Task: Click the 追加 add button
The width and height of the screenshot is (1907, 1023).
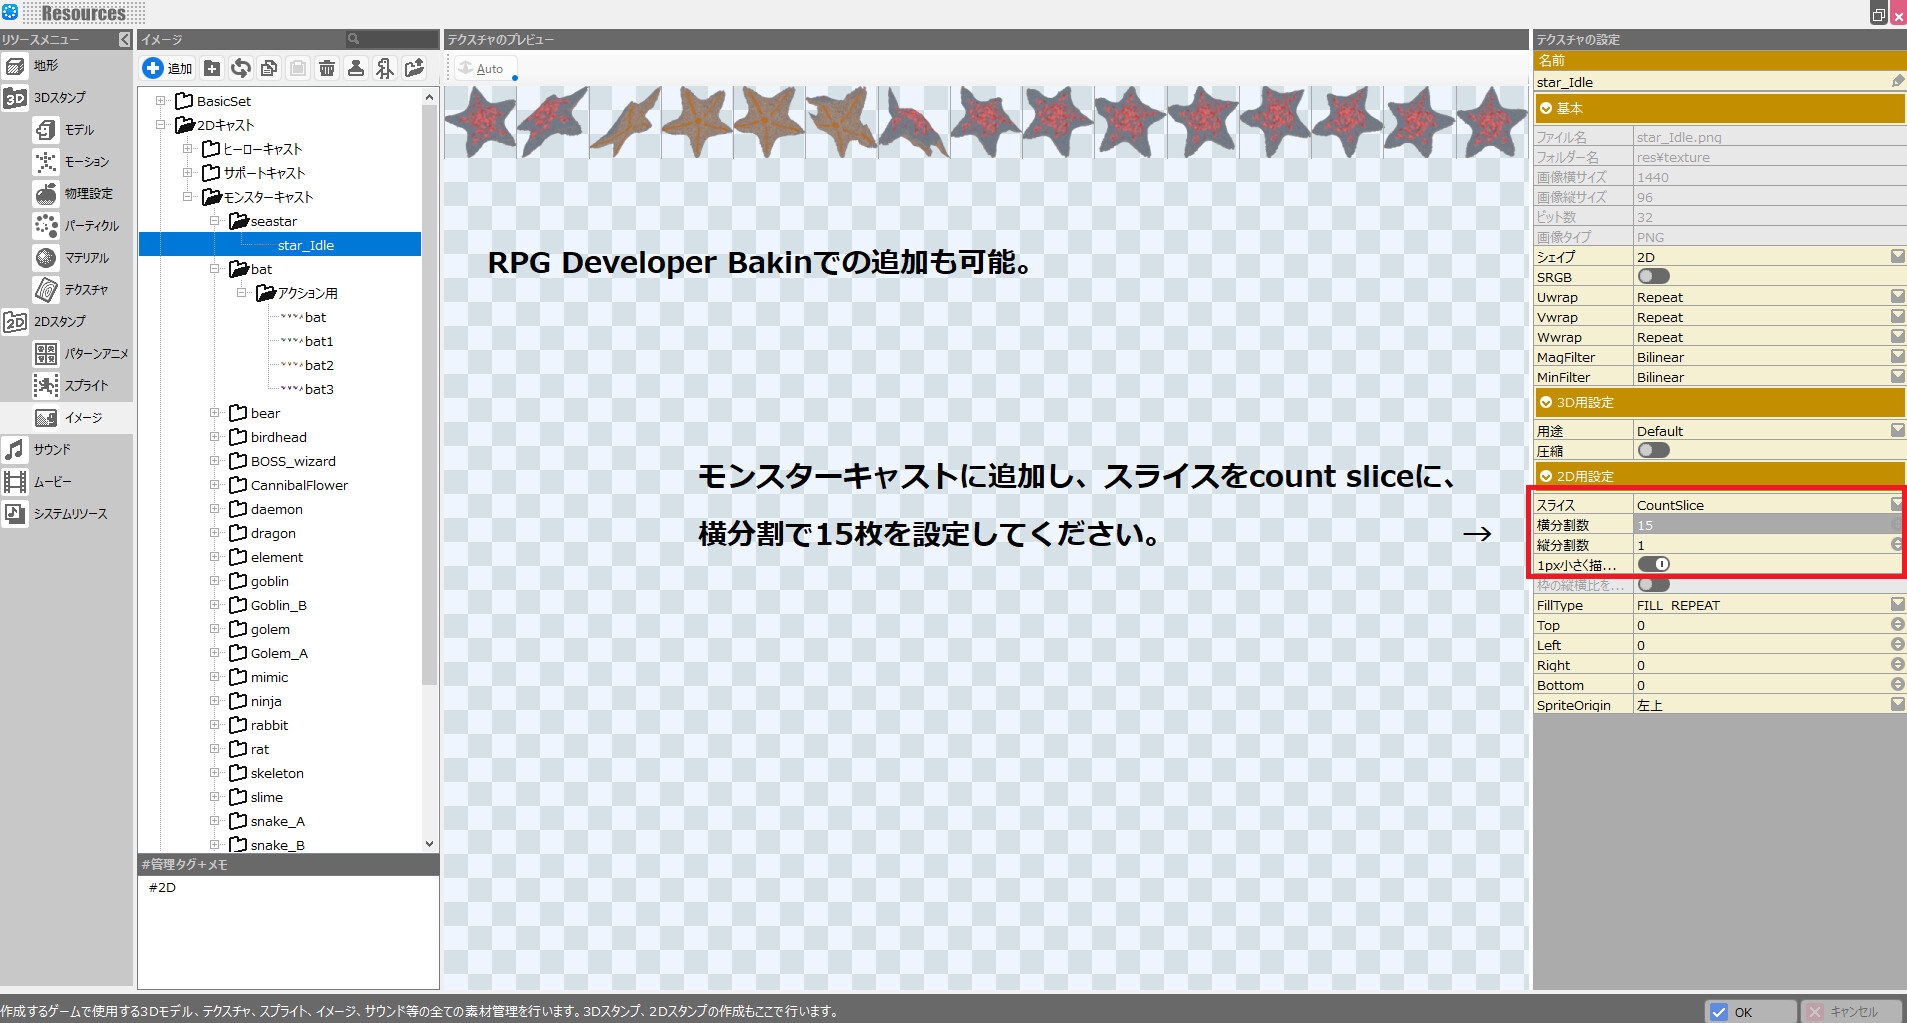Action: tap(167, 68)
